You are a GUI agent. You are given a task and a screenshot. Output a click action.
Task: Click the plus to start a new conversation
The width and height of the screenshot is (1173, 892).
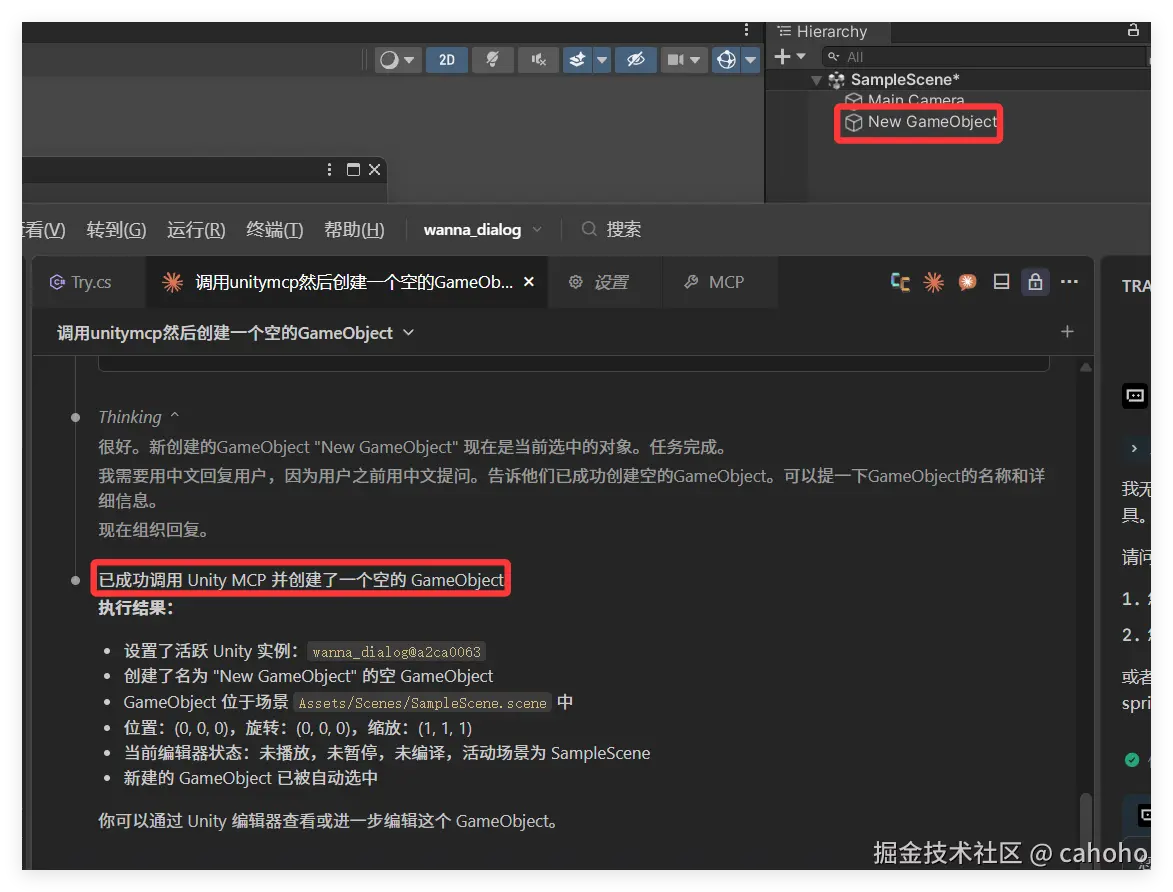(1067, 331)
